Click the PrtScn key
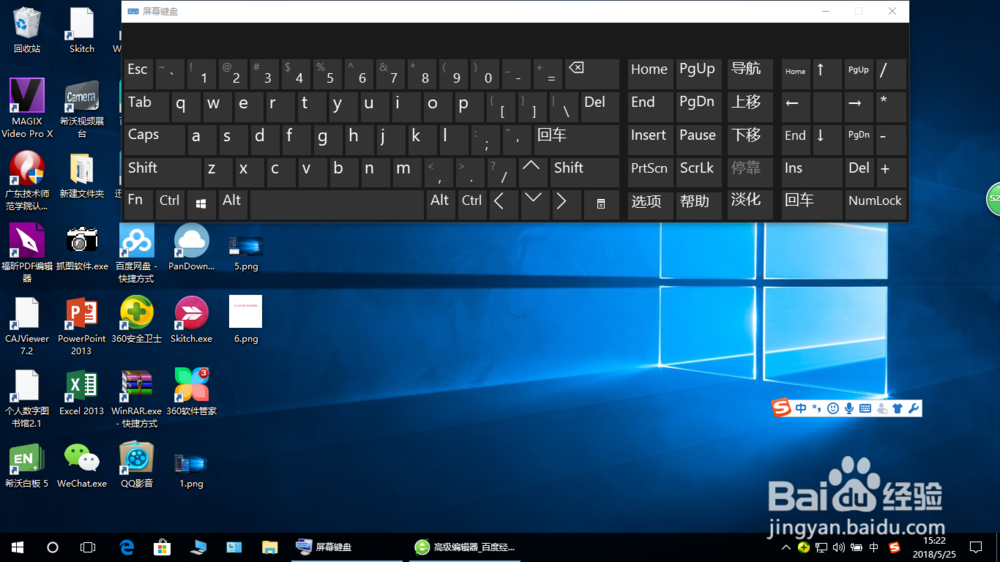The width and height of the screenshot is (1000, 562). pyautogui.click(x=649, y=172)
